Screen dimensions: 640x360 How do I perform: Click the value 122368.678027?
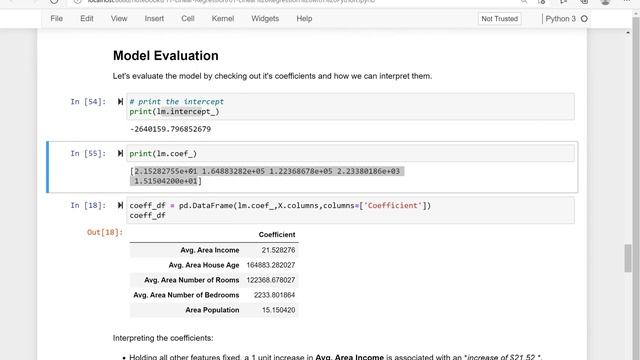[x=271, y=280]
